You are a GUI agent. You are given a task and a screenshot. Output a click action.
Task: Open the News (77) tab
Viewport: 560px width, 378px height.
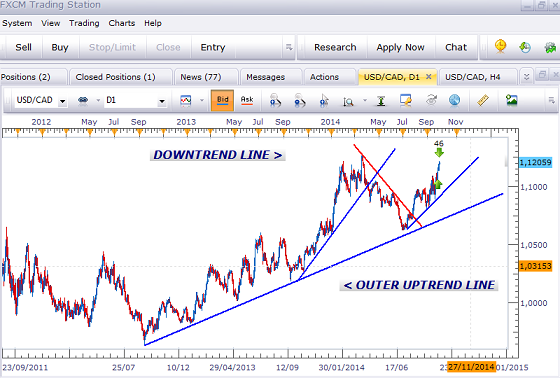[x=201, y=77]
